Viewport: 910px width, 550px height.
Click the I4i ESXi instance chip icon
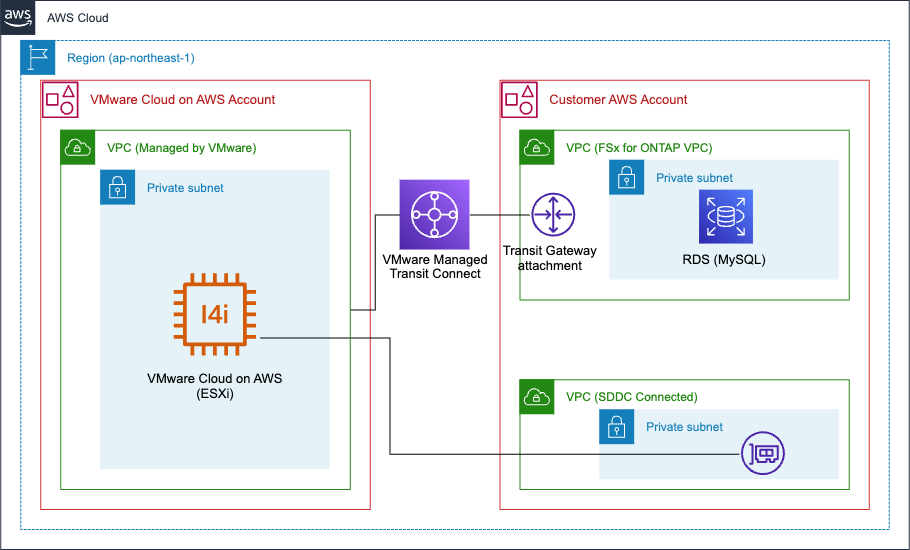coord(215,314)
